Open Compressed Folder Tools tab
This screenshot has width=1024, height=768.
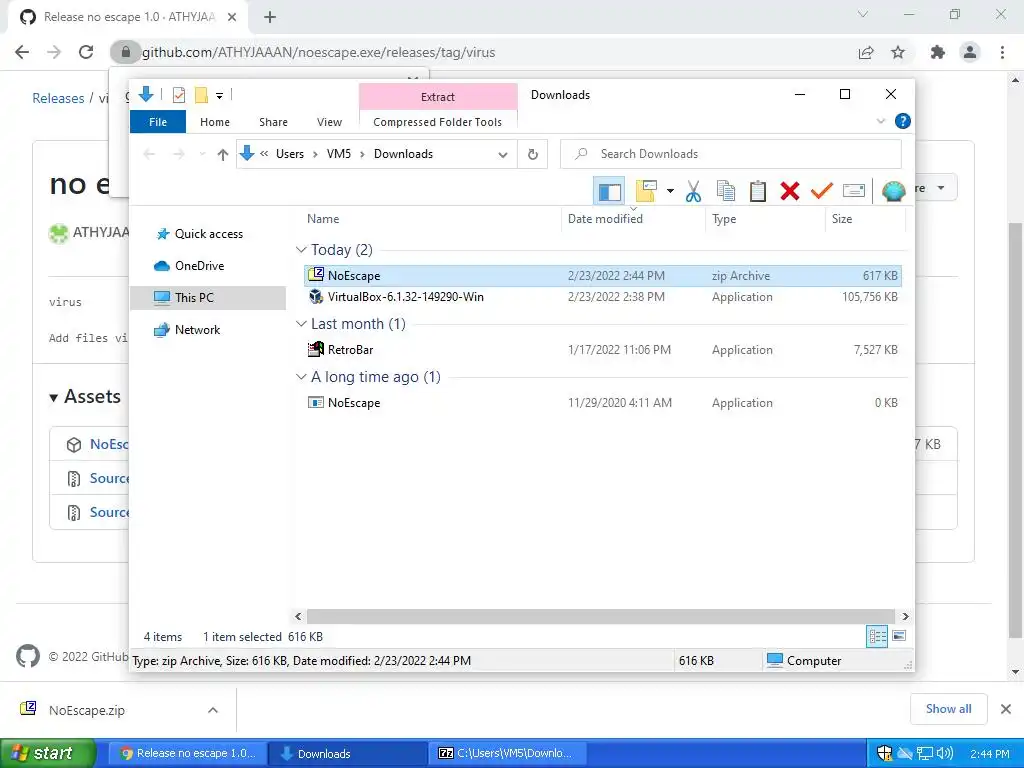click(x=438, y=122)
